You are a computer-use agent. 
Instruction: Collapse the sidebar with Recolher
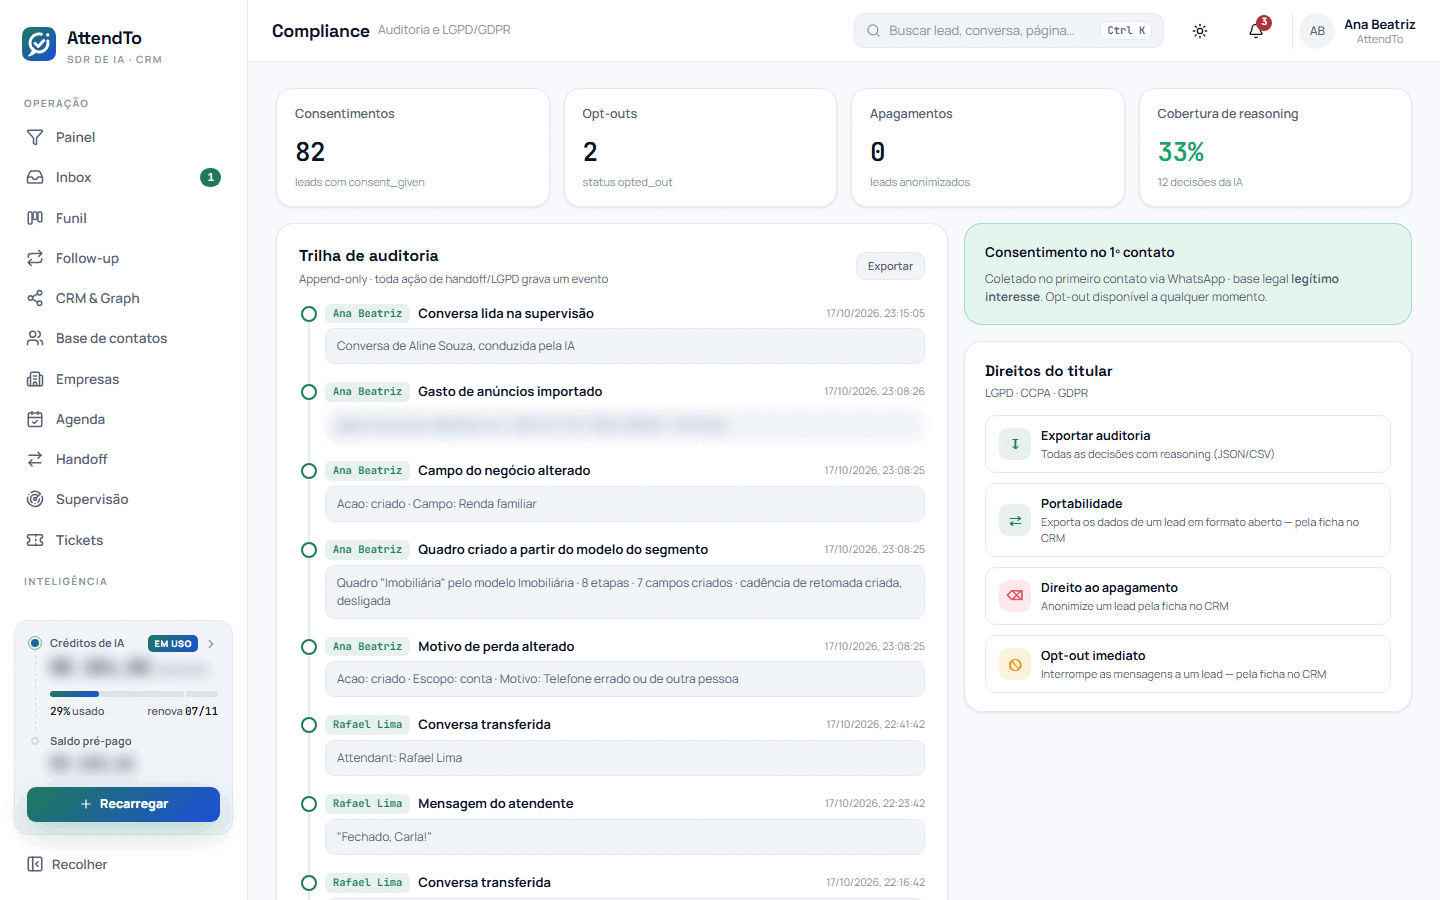[67, 864]
